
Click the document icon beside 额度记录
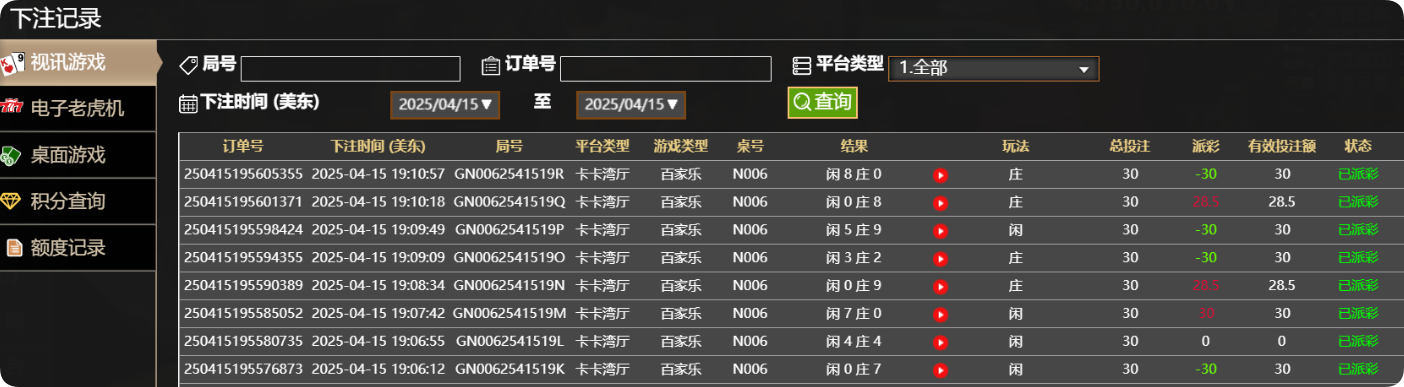point(14,247)
